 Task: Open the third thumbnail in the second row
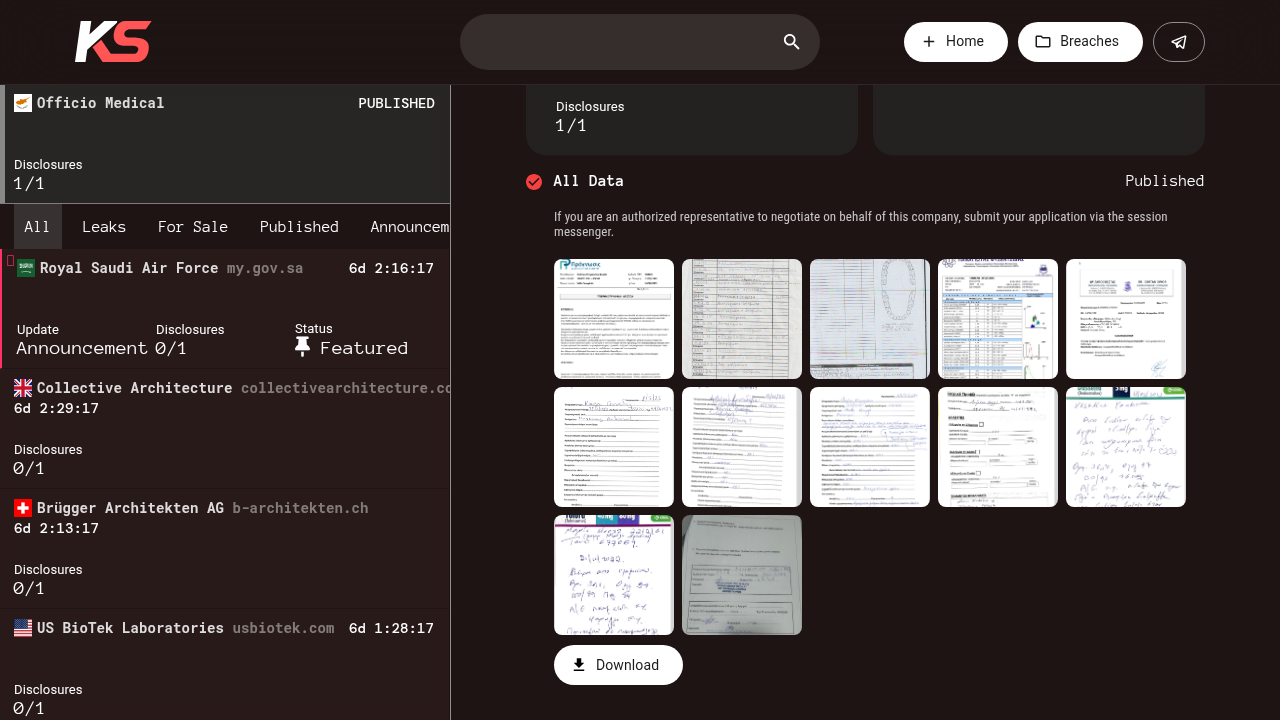pos(870,447)
